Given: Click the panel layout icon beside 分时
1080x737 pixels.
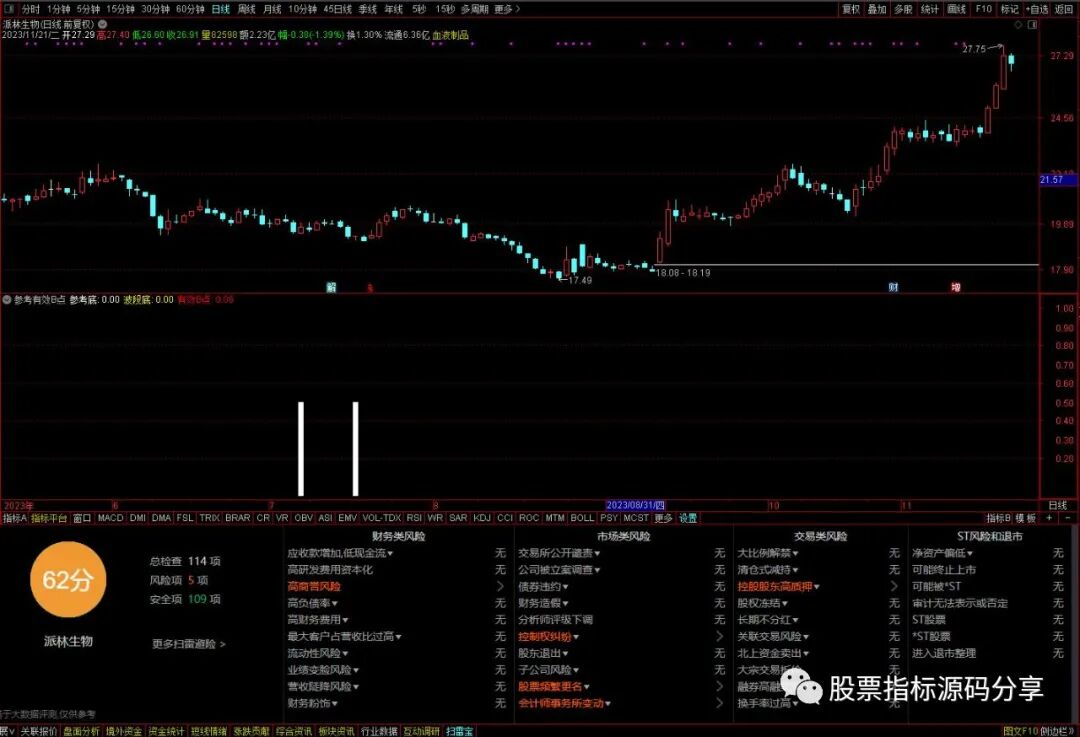Looking at the screenshot, I should pos(8,9).
